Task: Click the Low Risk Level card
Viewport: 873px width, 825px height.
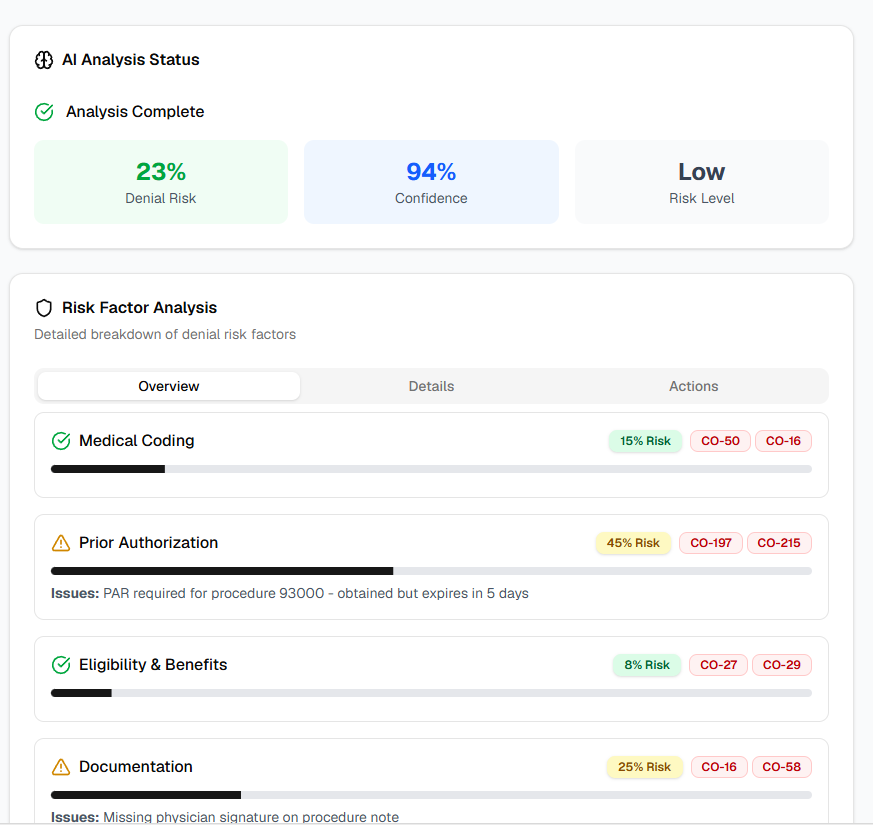Action: (x=701, y=182)
